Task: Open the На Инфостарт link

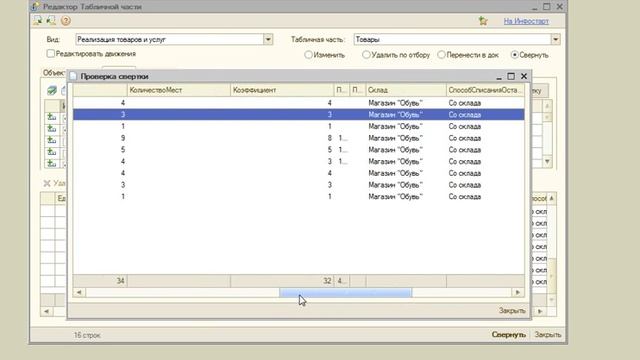Action: 526,21
